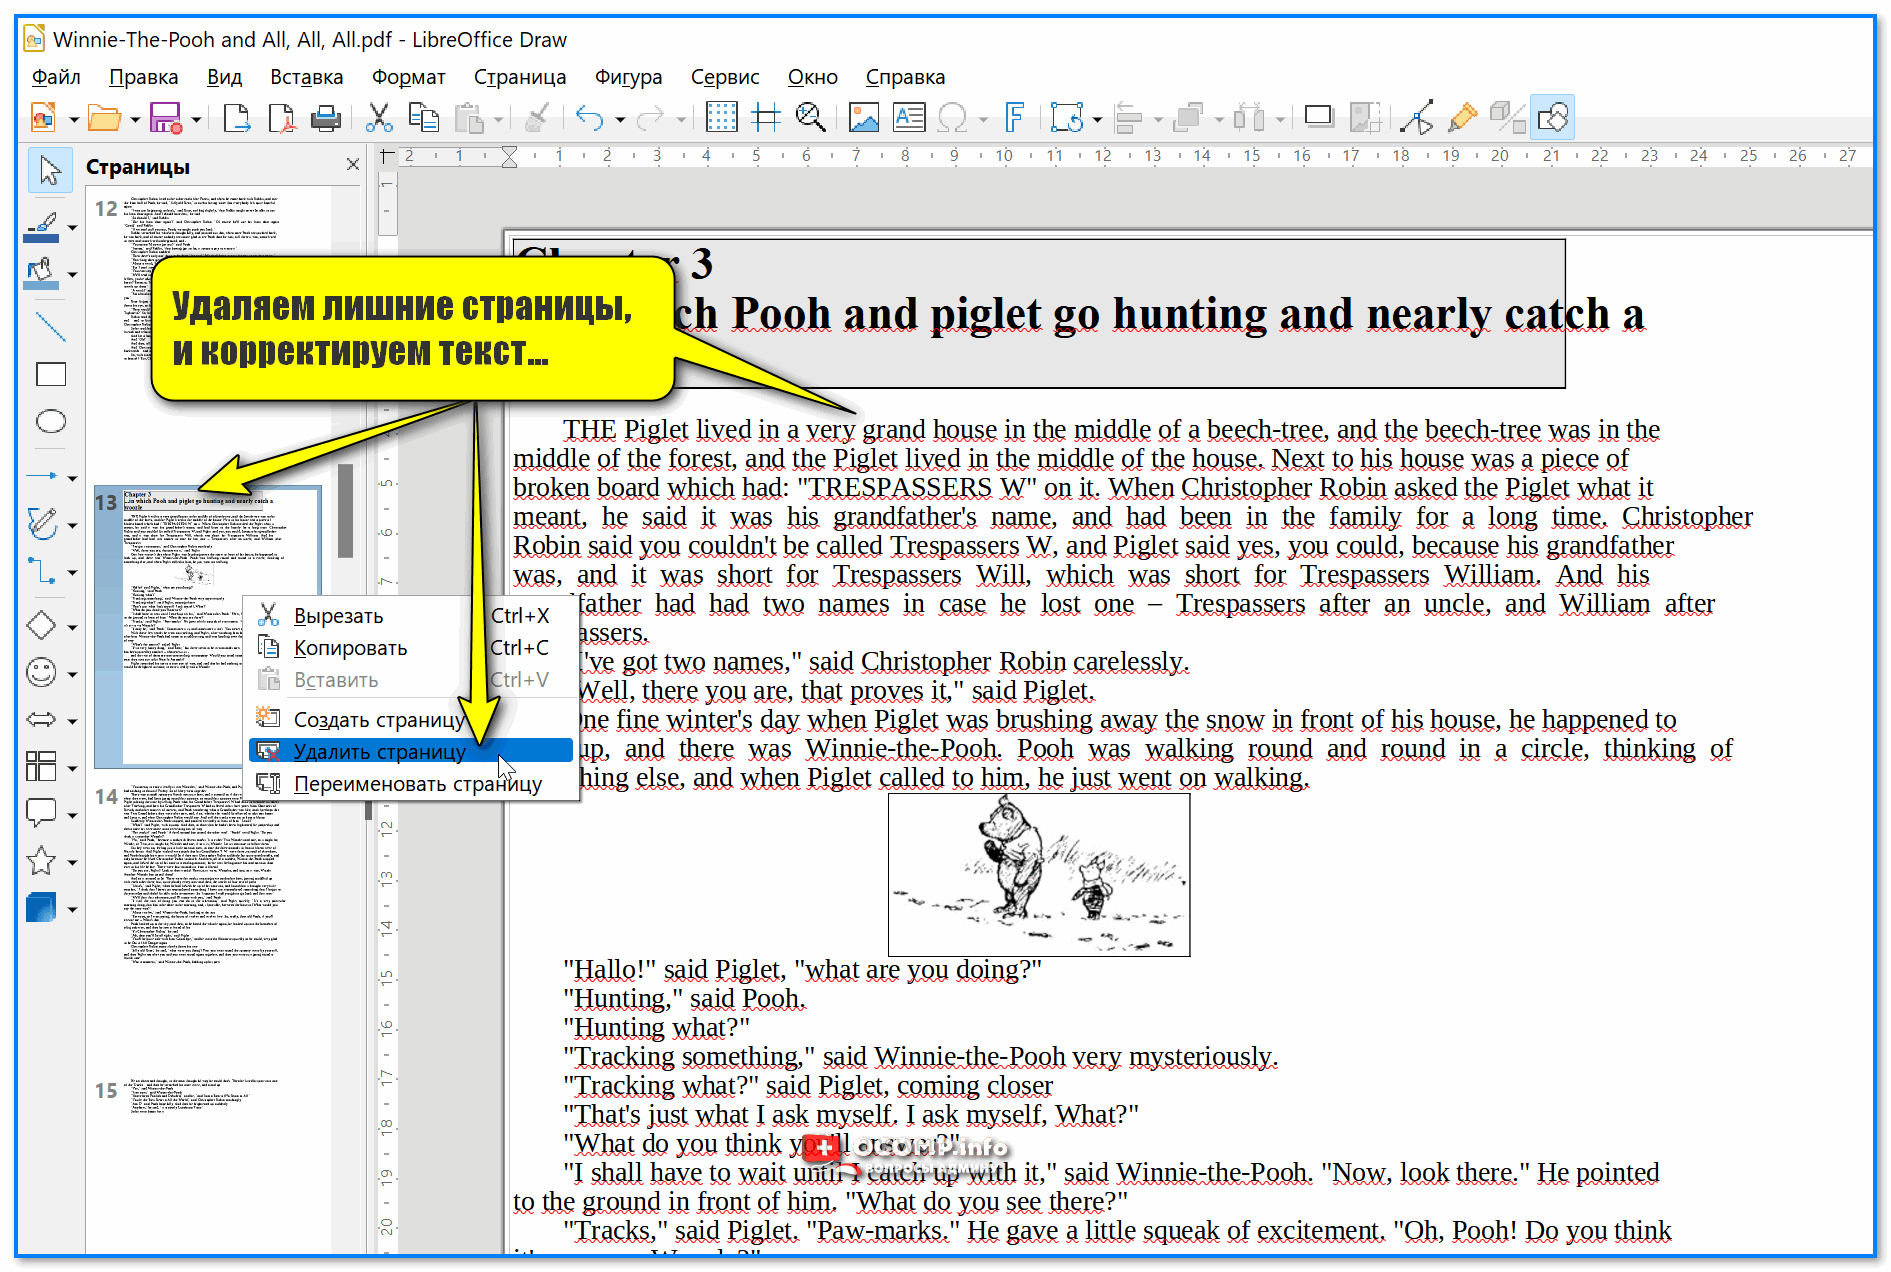1891x1272 pixels.
Task: Toggle the Shadow icon
Action: [x=1319, y=118]
